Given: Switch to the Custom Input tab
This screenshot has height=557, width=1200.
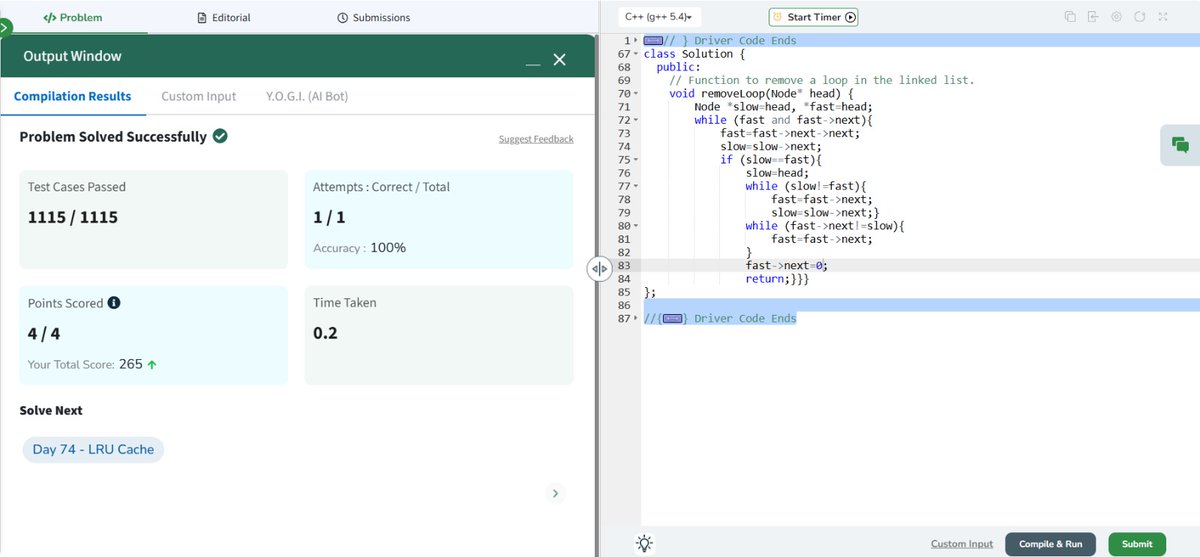Looking at the screenshot, I should pos(199,96).
